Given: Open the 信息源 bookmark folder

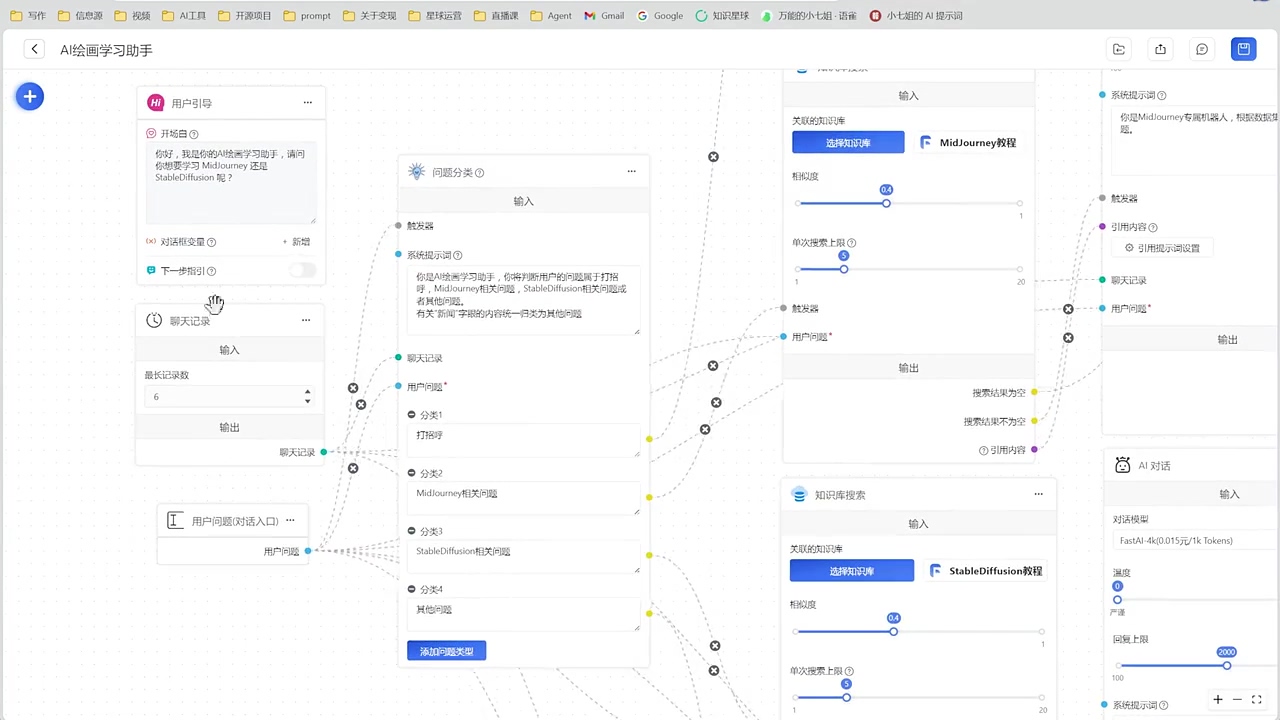Looking at the screenshot, I should tap(81, 16).
